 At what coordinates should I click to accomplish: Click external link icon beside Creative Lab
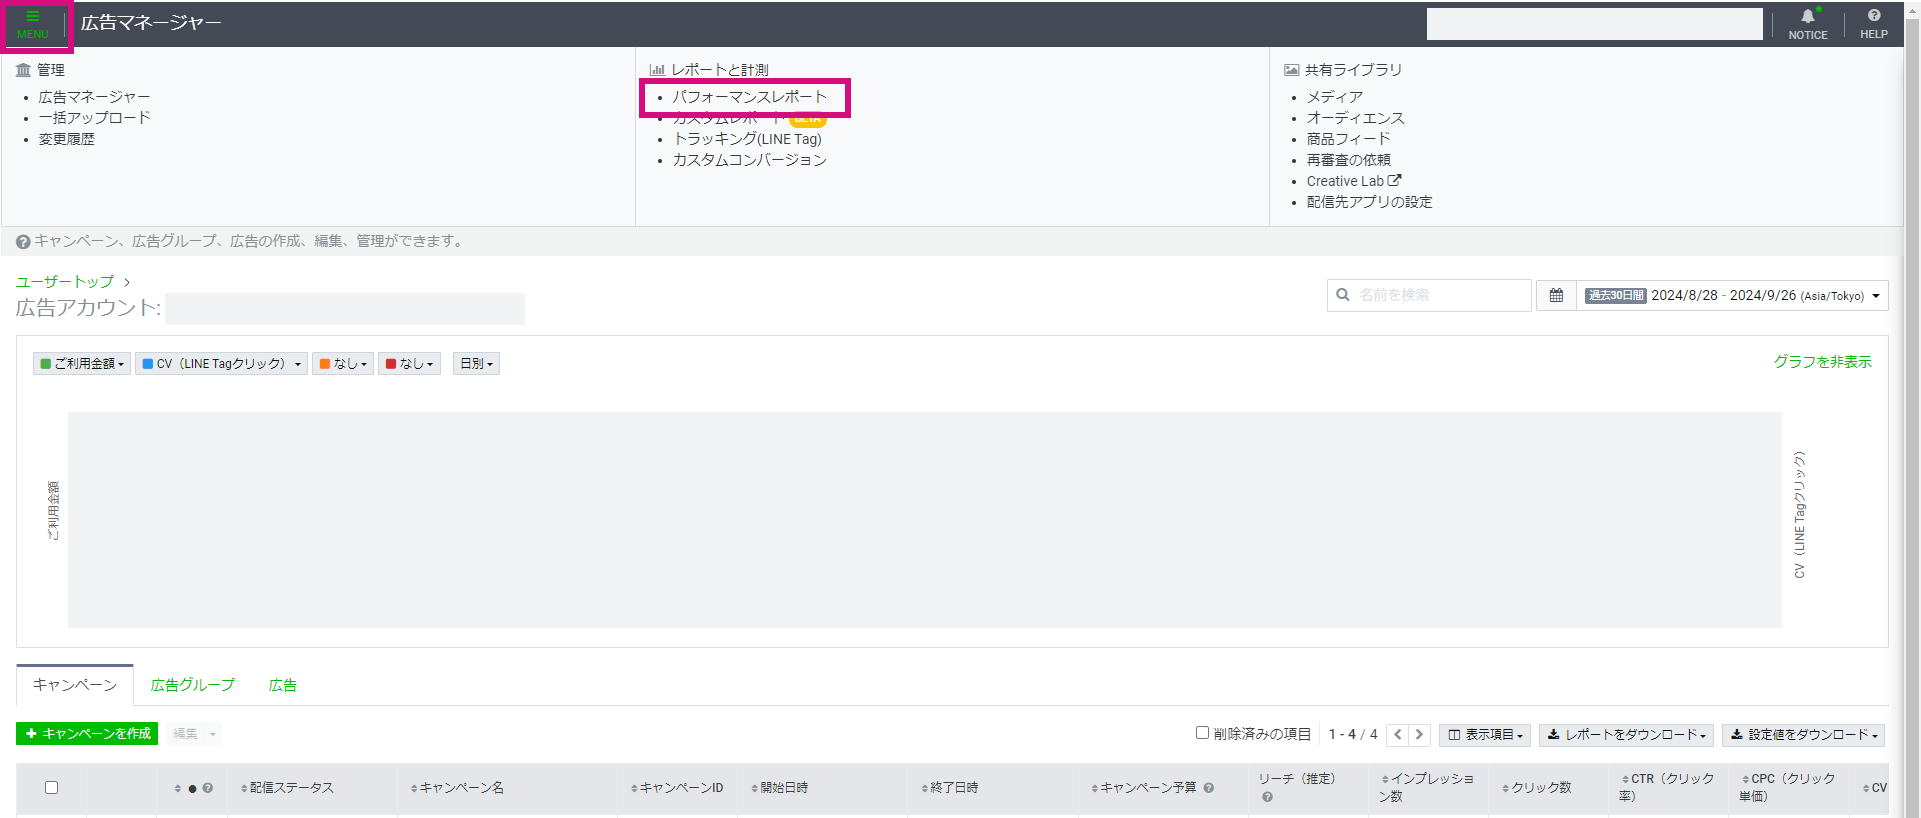click(x=1395, y=180)
